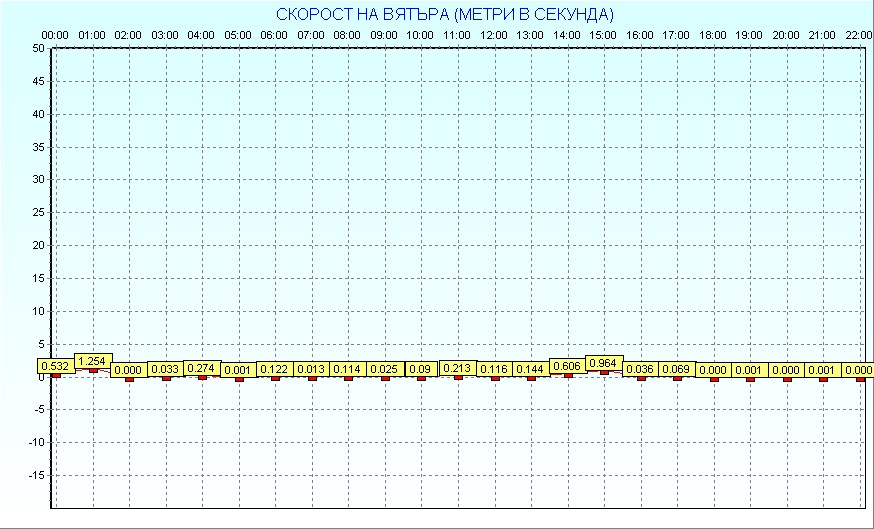Screen dimensions: 874x529
Task: Click the 12:00 time axis label
Action: 494,35
